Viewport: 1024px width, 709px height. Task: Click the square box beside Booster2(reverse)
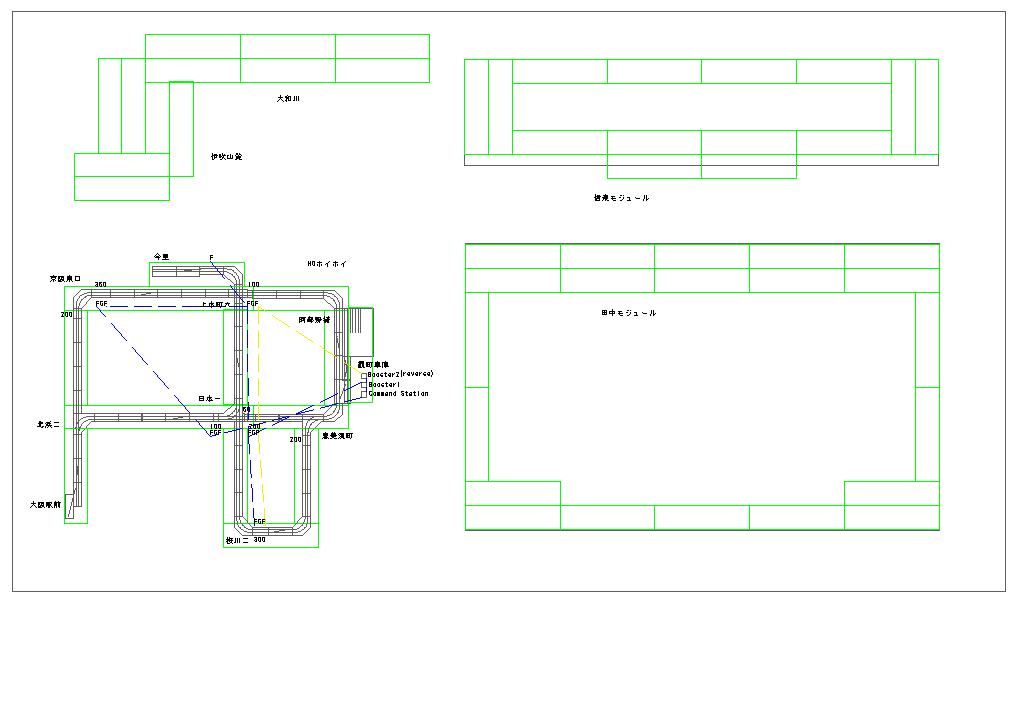(x=364, y=375)
